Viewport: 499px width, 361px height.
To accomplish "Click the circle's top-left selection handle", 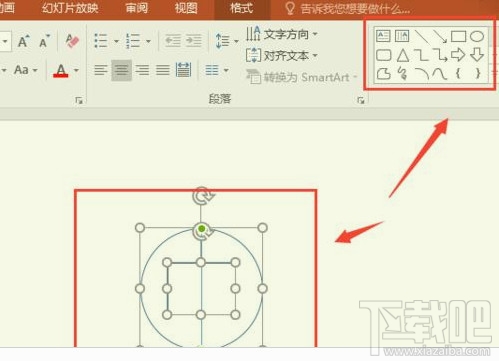I will pos(140,228).
